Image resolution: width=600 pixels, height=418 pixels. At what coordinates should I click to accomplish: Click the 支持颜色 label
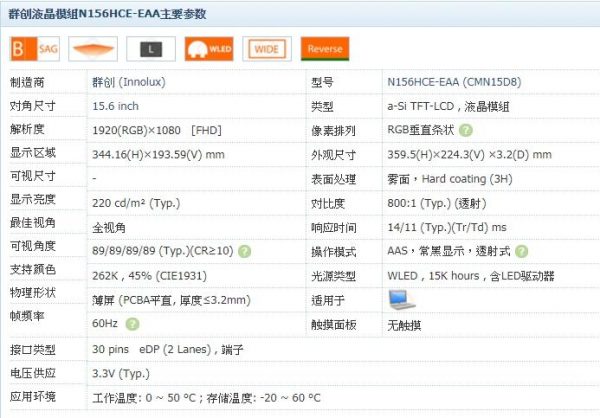coord(33,269)
